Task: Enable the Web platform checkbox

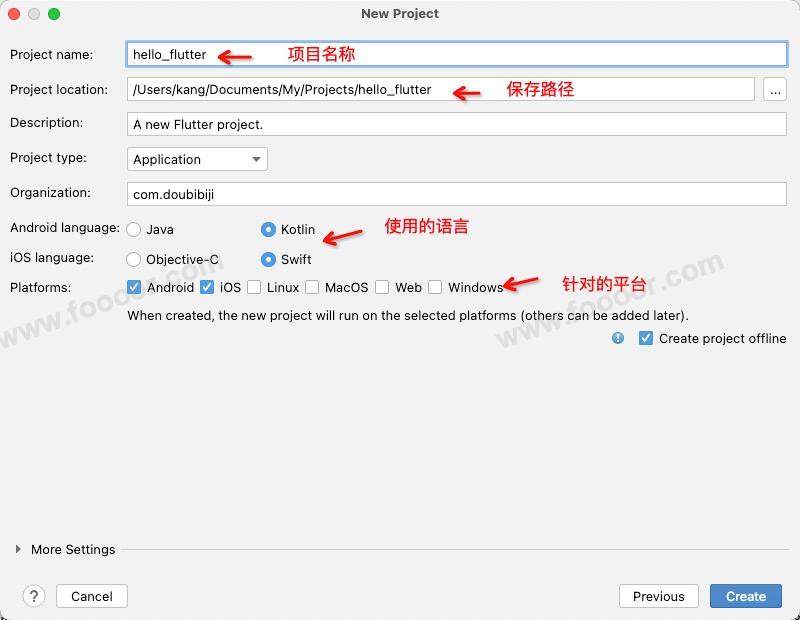Action: pyautogui.click(x=382, y=287)
